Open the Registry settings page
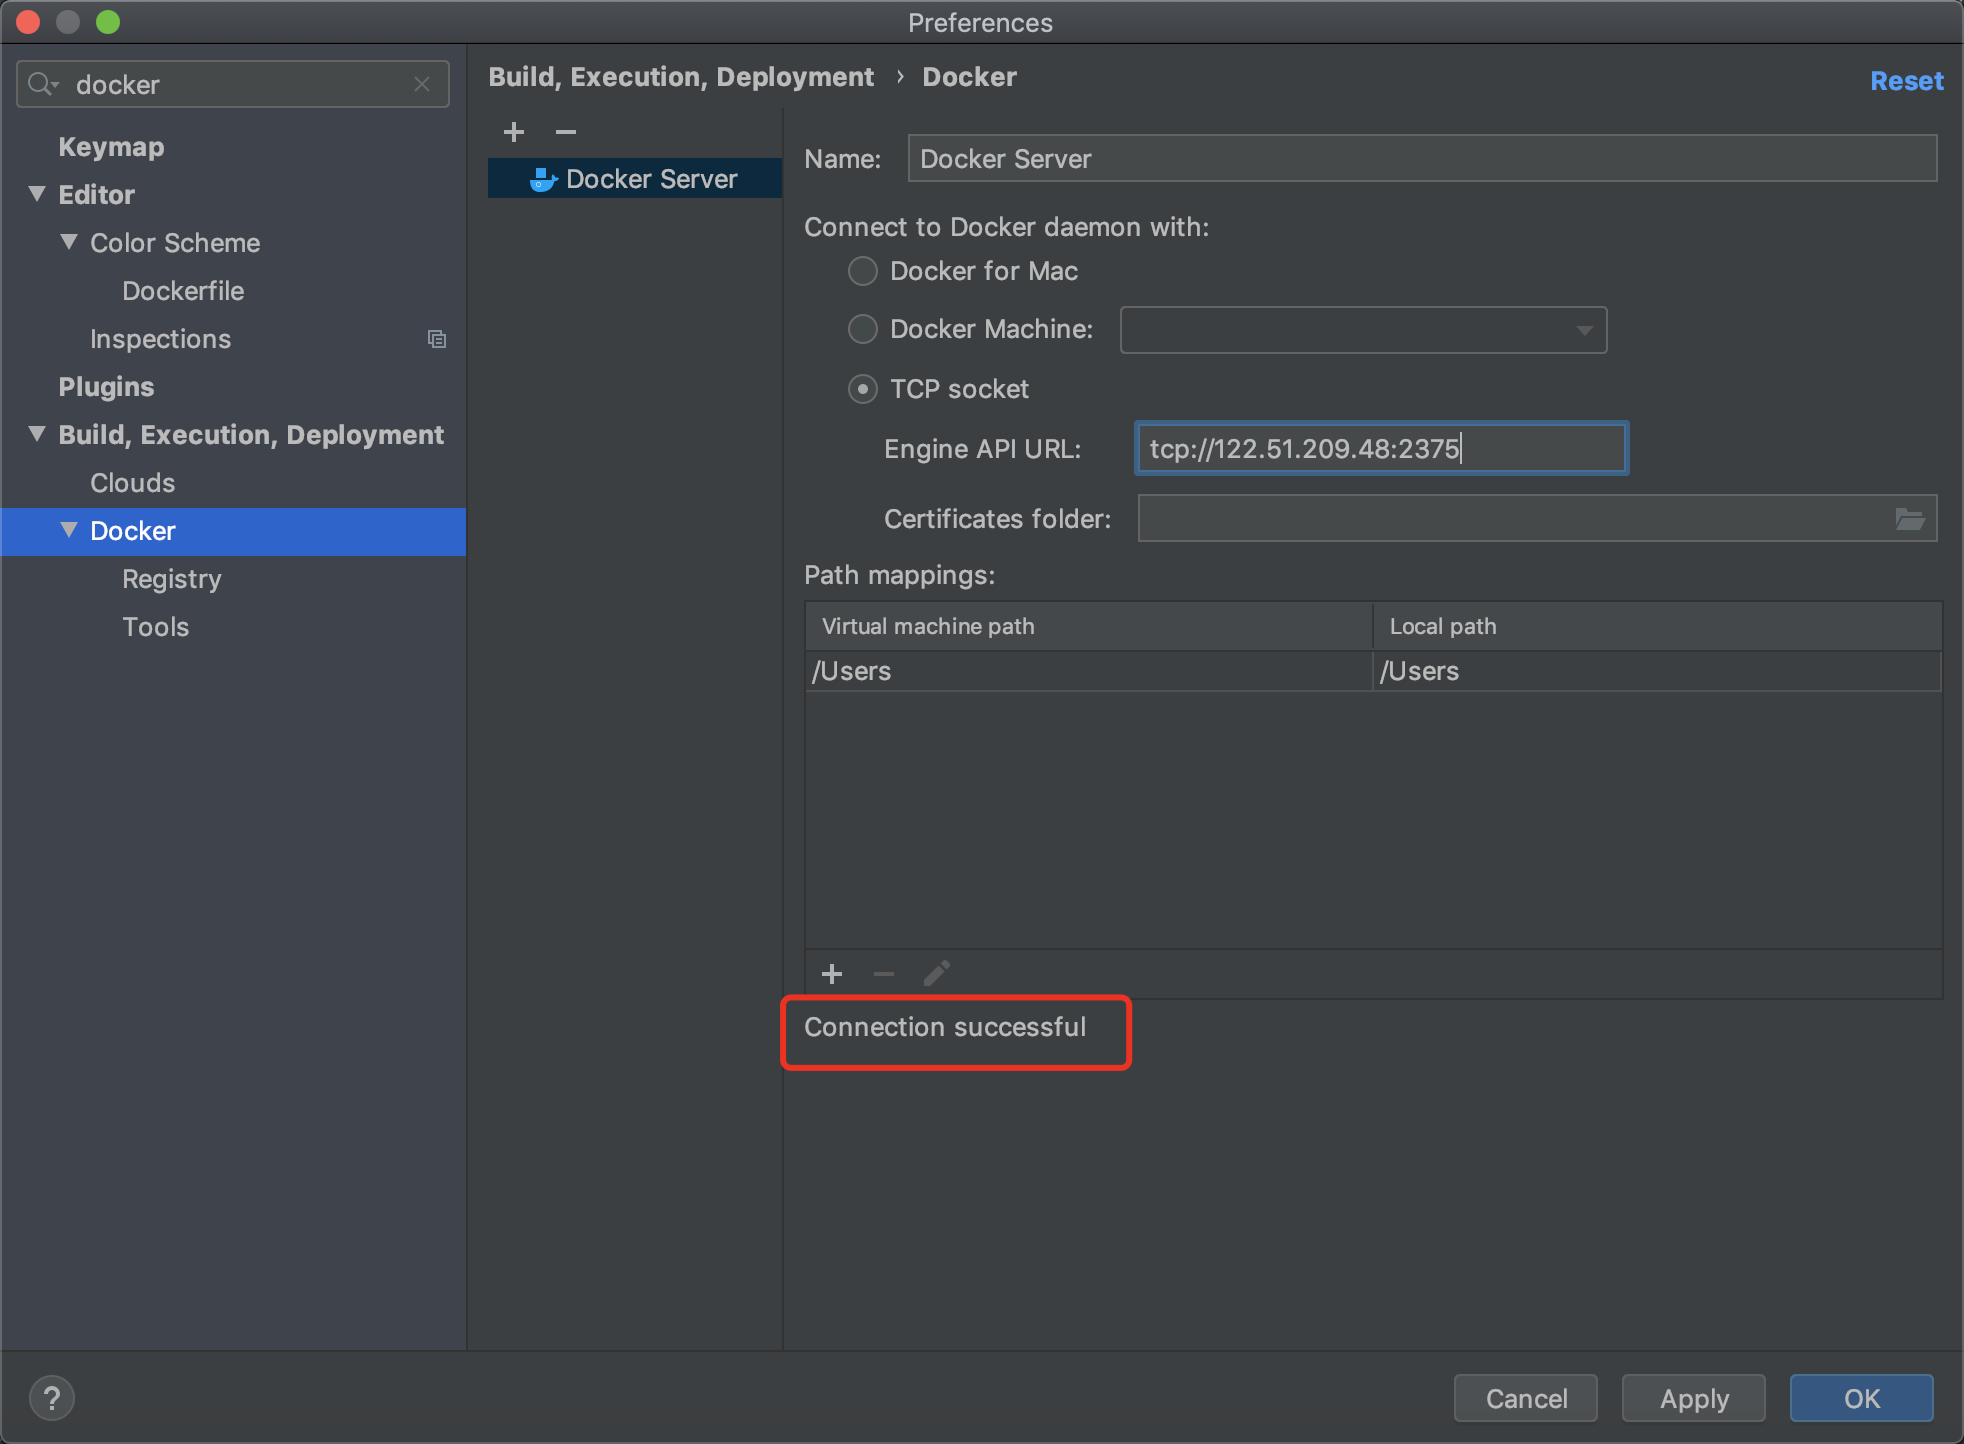Screen dimensions: 1964x1444 pos(172,579)
